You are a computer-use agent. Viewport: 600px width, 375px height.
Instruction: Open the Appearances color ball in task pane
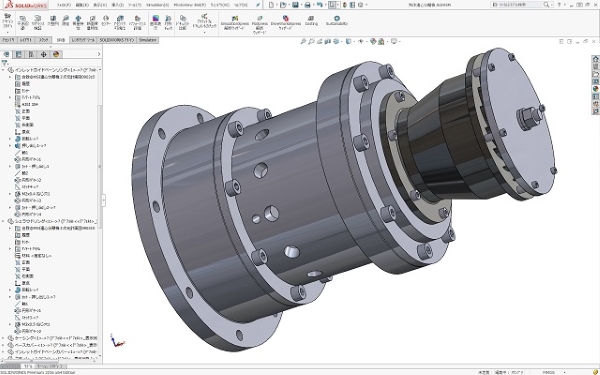595,89
